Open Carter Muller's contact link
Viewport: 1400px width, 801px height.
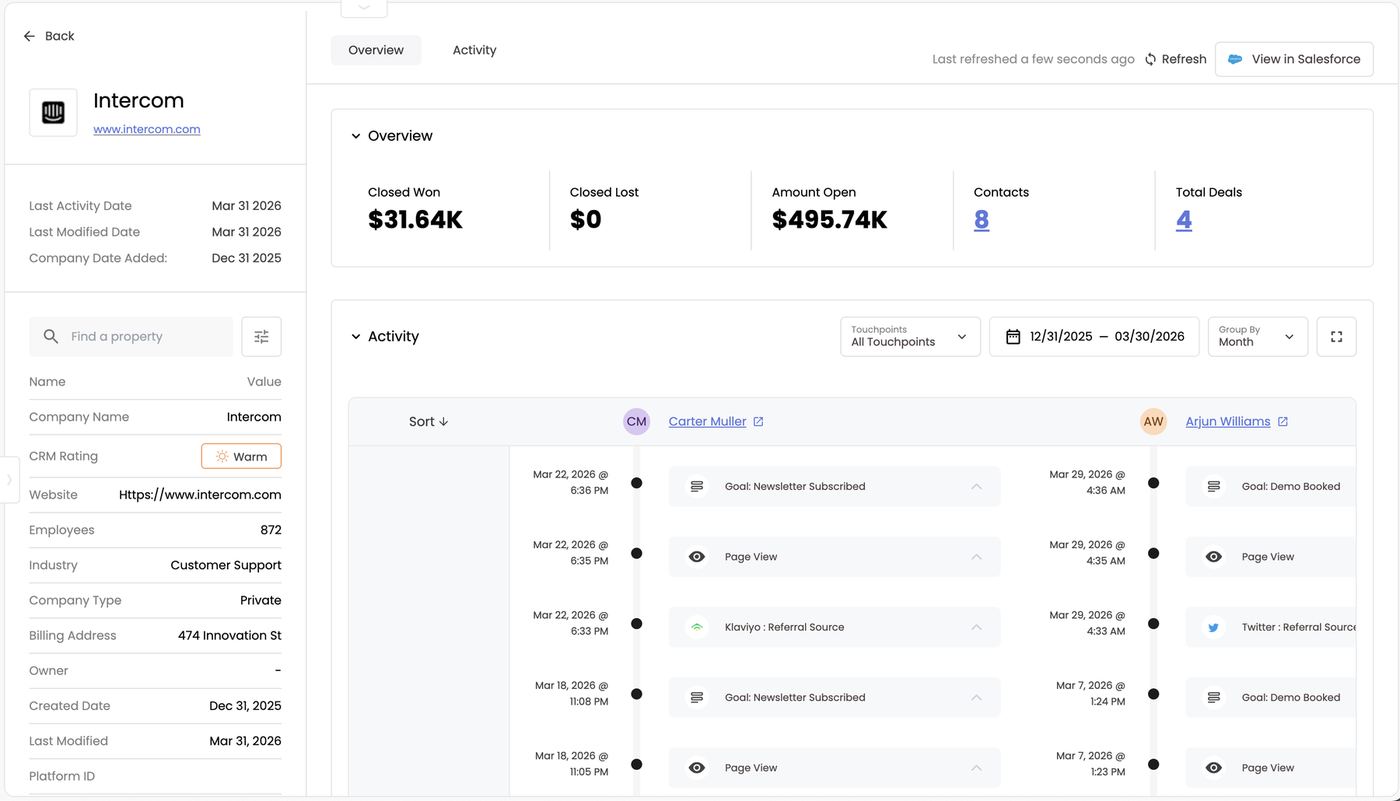click(707, 422)
